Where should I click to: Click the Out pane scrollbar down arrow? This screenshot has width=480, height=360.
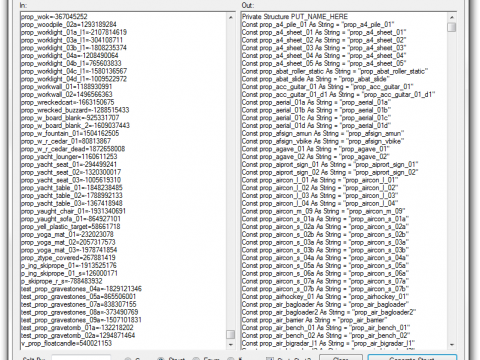(x=452, y=345)
